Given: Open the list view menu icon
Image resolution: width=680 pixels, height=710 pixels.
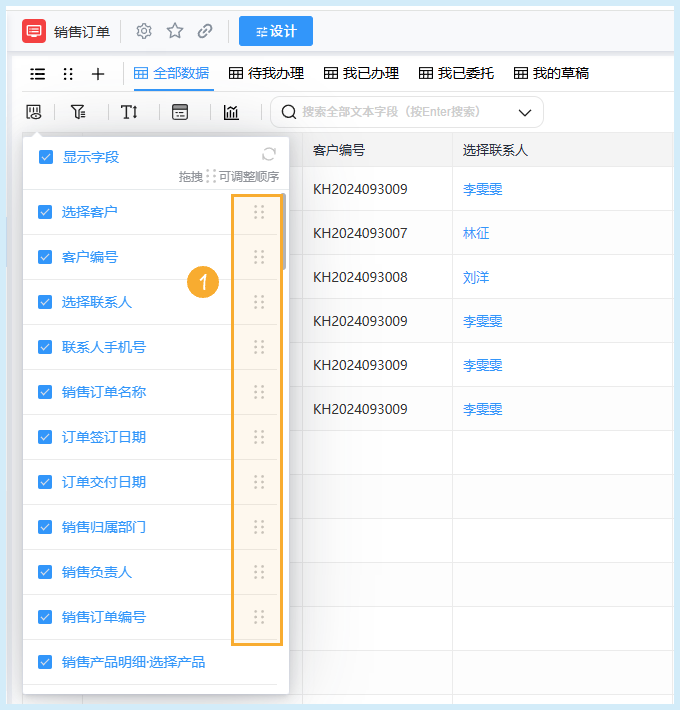Looking at the screenshot, I should point(38,74).
